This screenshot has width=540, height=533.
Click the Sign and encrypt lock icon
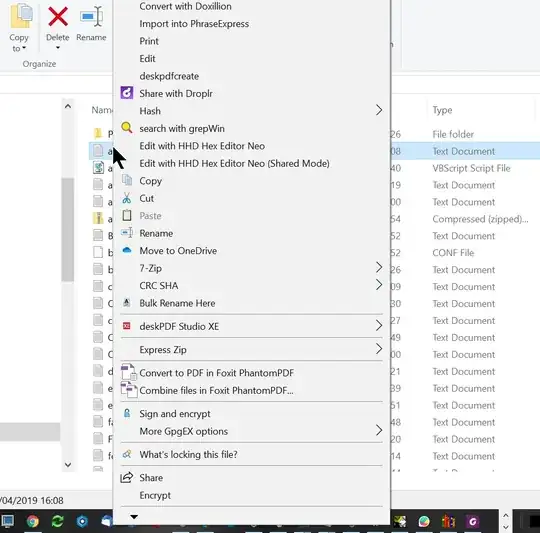pyautogui.click(x=127, y=413)
